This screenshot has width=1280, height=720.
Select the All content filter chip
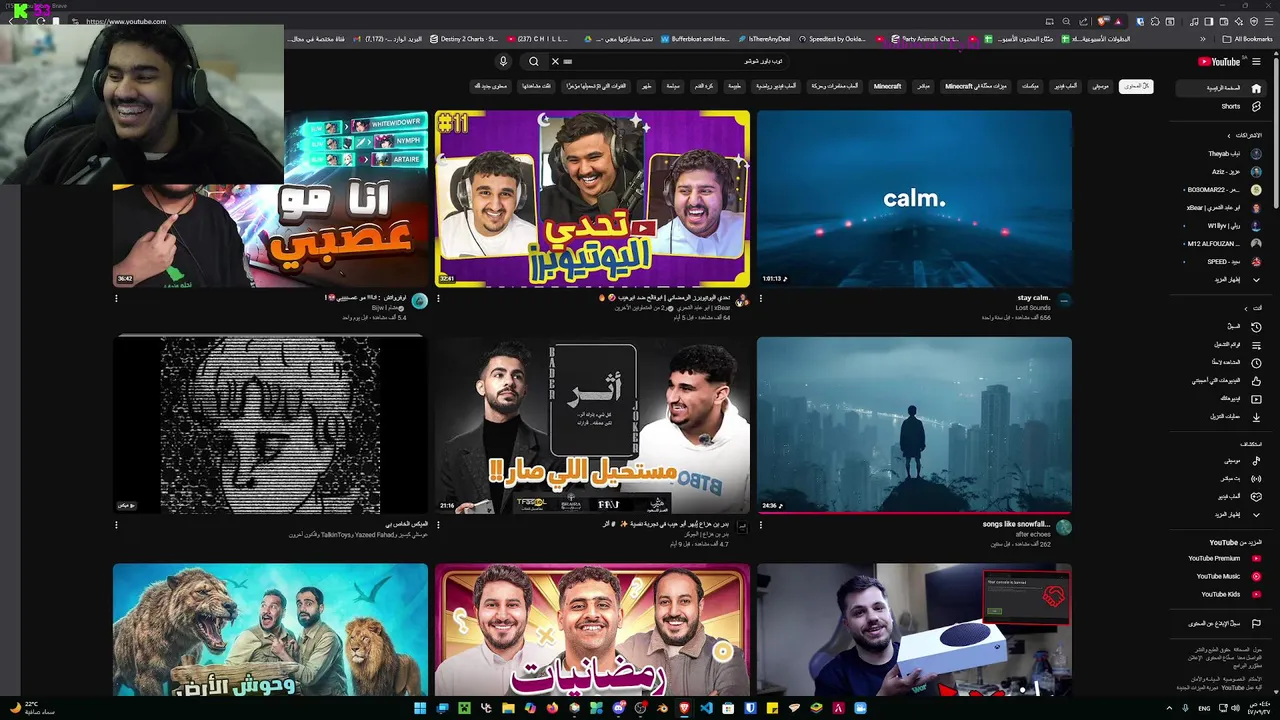pos(1135,86)
